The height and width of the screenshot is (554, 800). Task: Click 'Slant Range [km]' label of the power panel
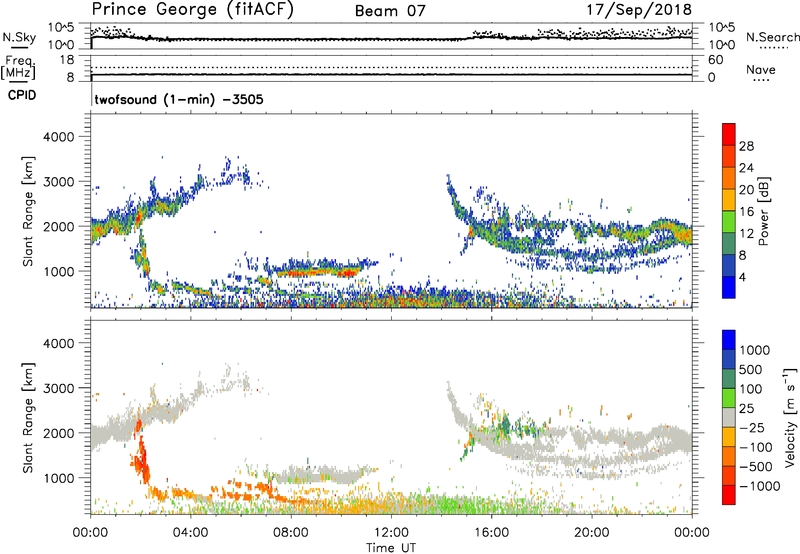pyautogui.click(x=28, y=211)
